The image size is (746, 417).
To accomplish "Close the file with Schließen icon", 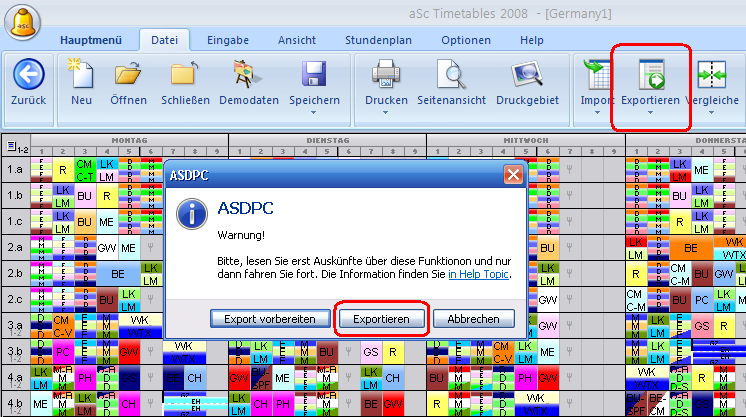I will (185, 74).
